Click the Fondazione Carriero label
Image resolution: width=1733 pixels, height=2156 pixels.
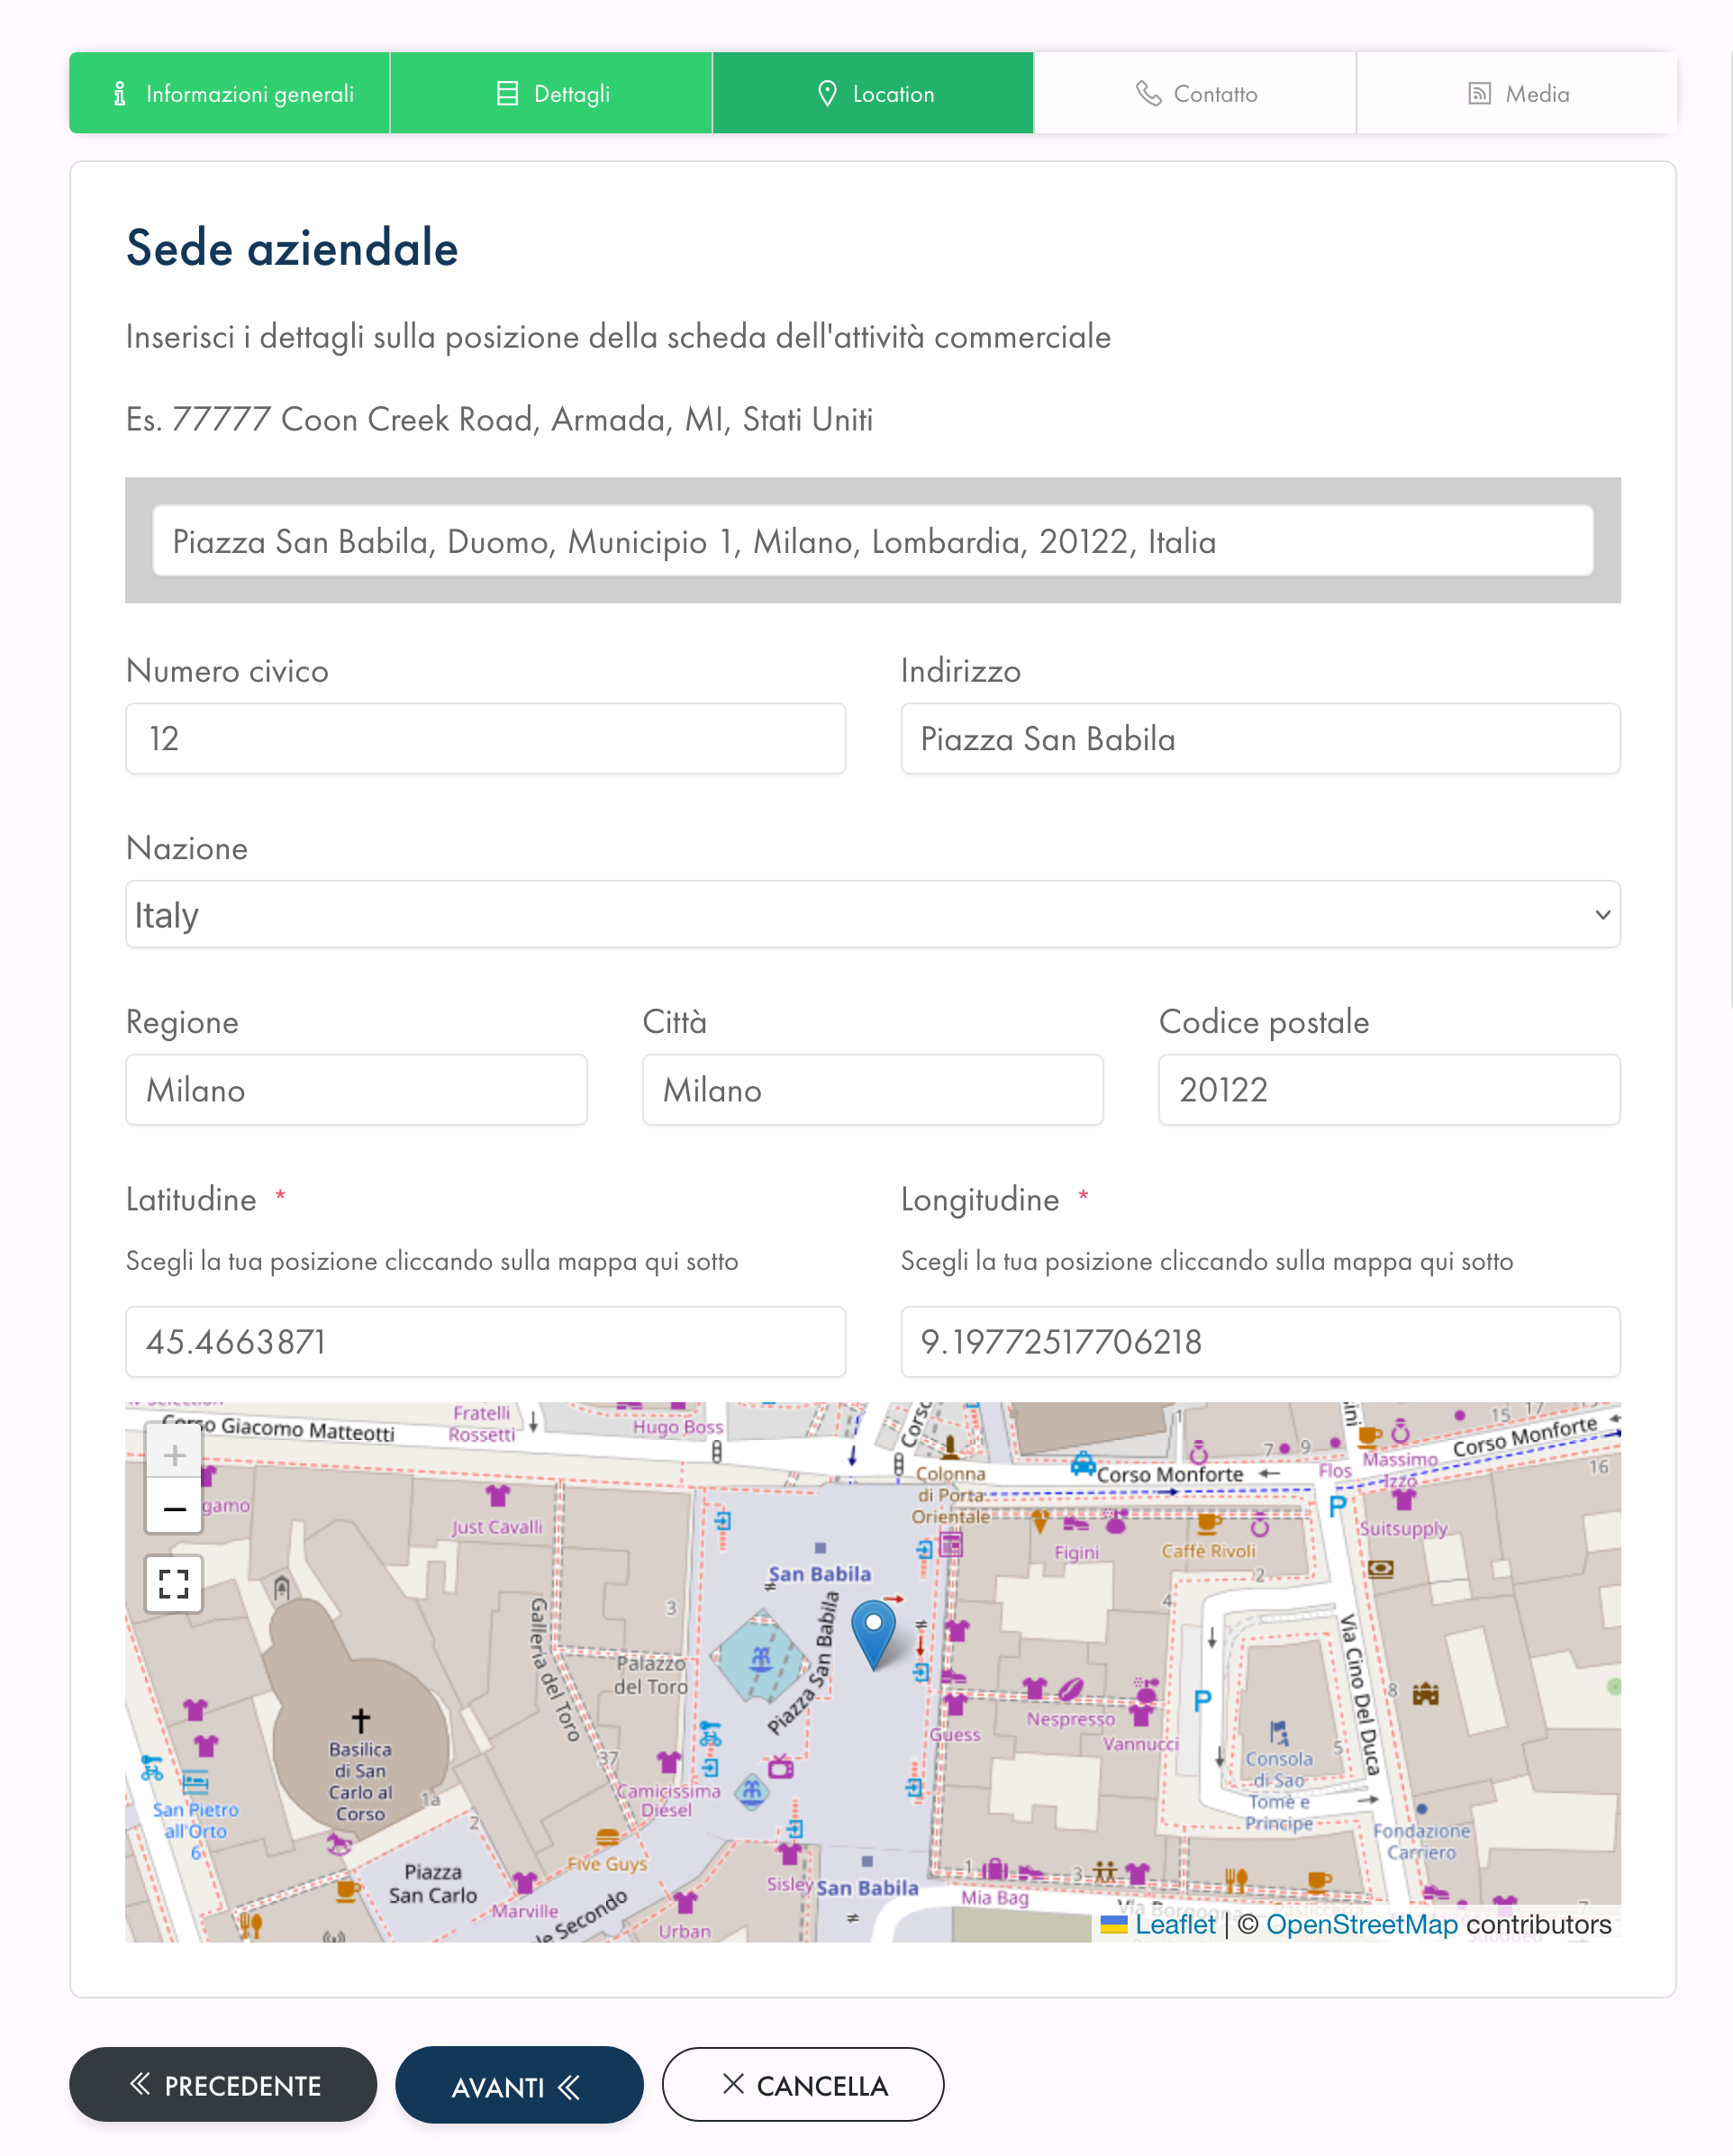pyautogui.click(x=1421, y=1841)
